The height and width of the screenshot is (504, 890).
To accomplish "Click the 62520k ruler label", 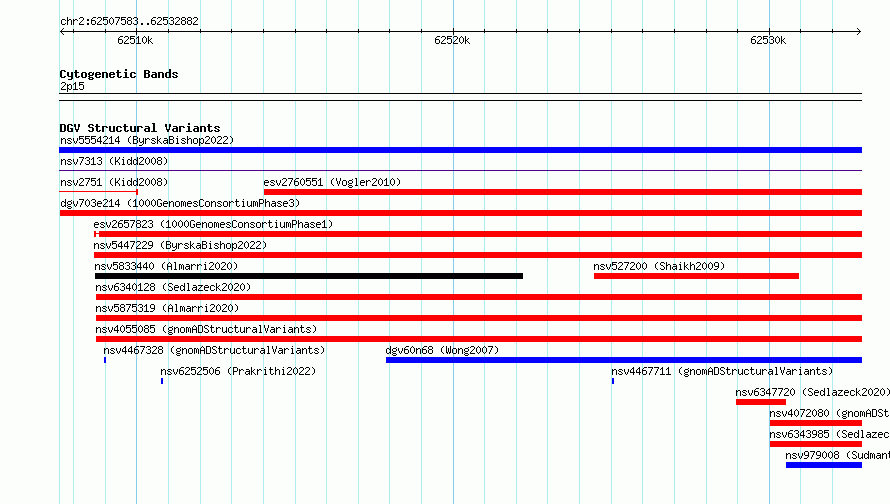I will [452, 40].
